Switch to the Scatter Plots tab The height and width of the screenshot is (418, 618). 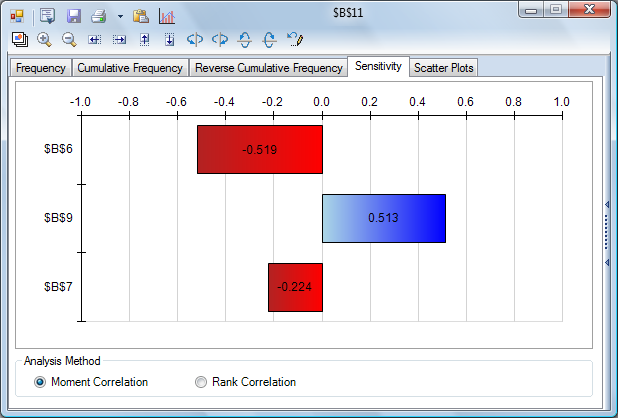click(444, 68)
